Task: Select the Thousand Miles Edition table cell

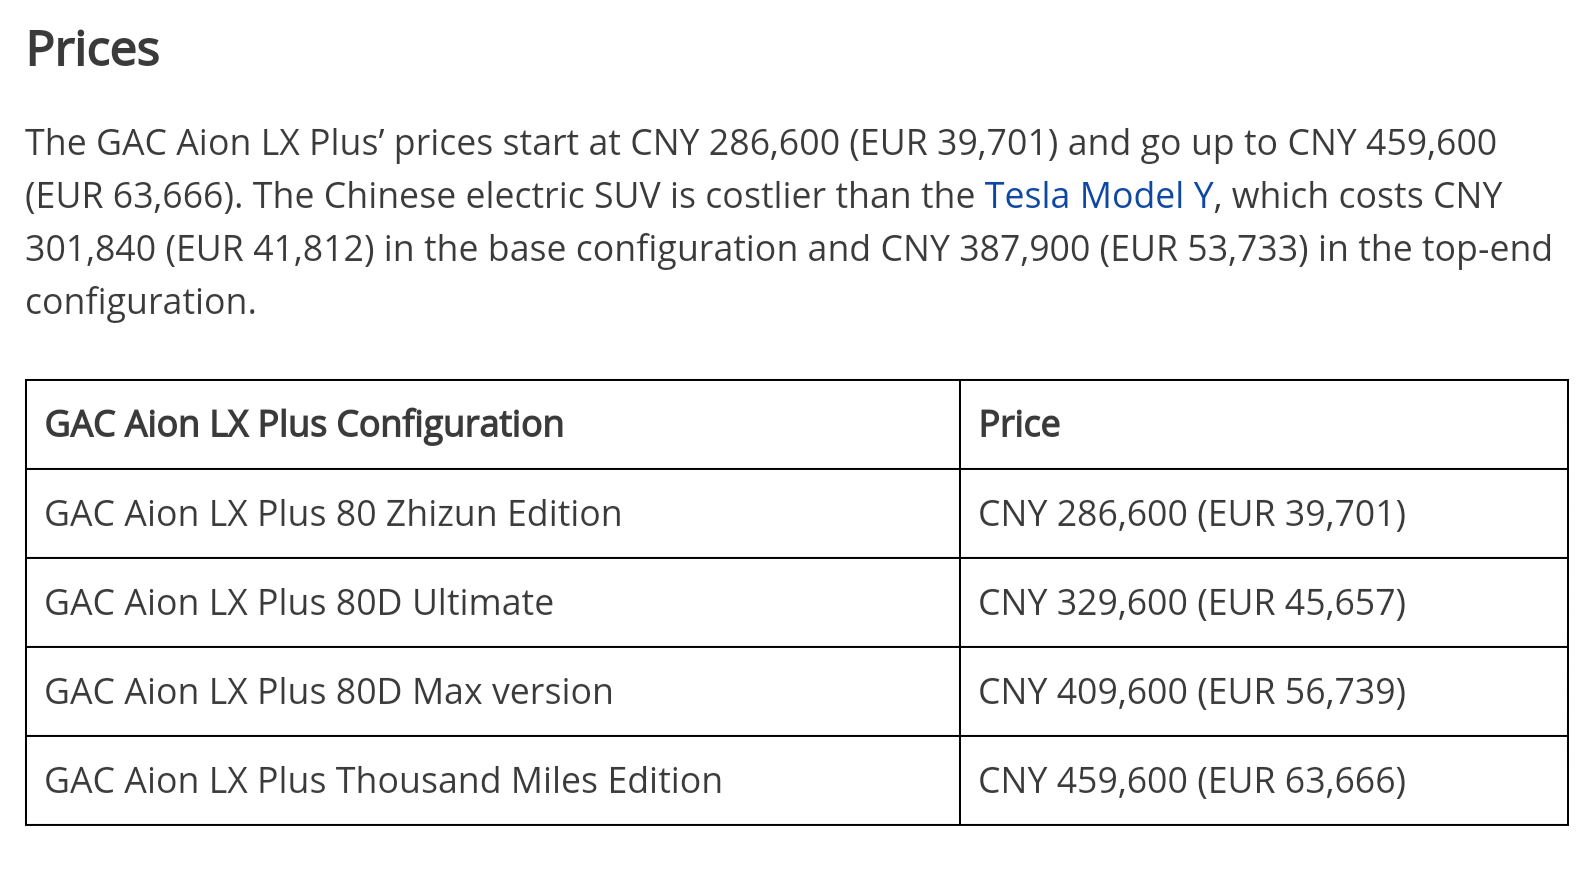Action: [x=383, y=781]
